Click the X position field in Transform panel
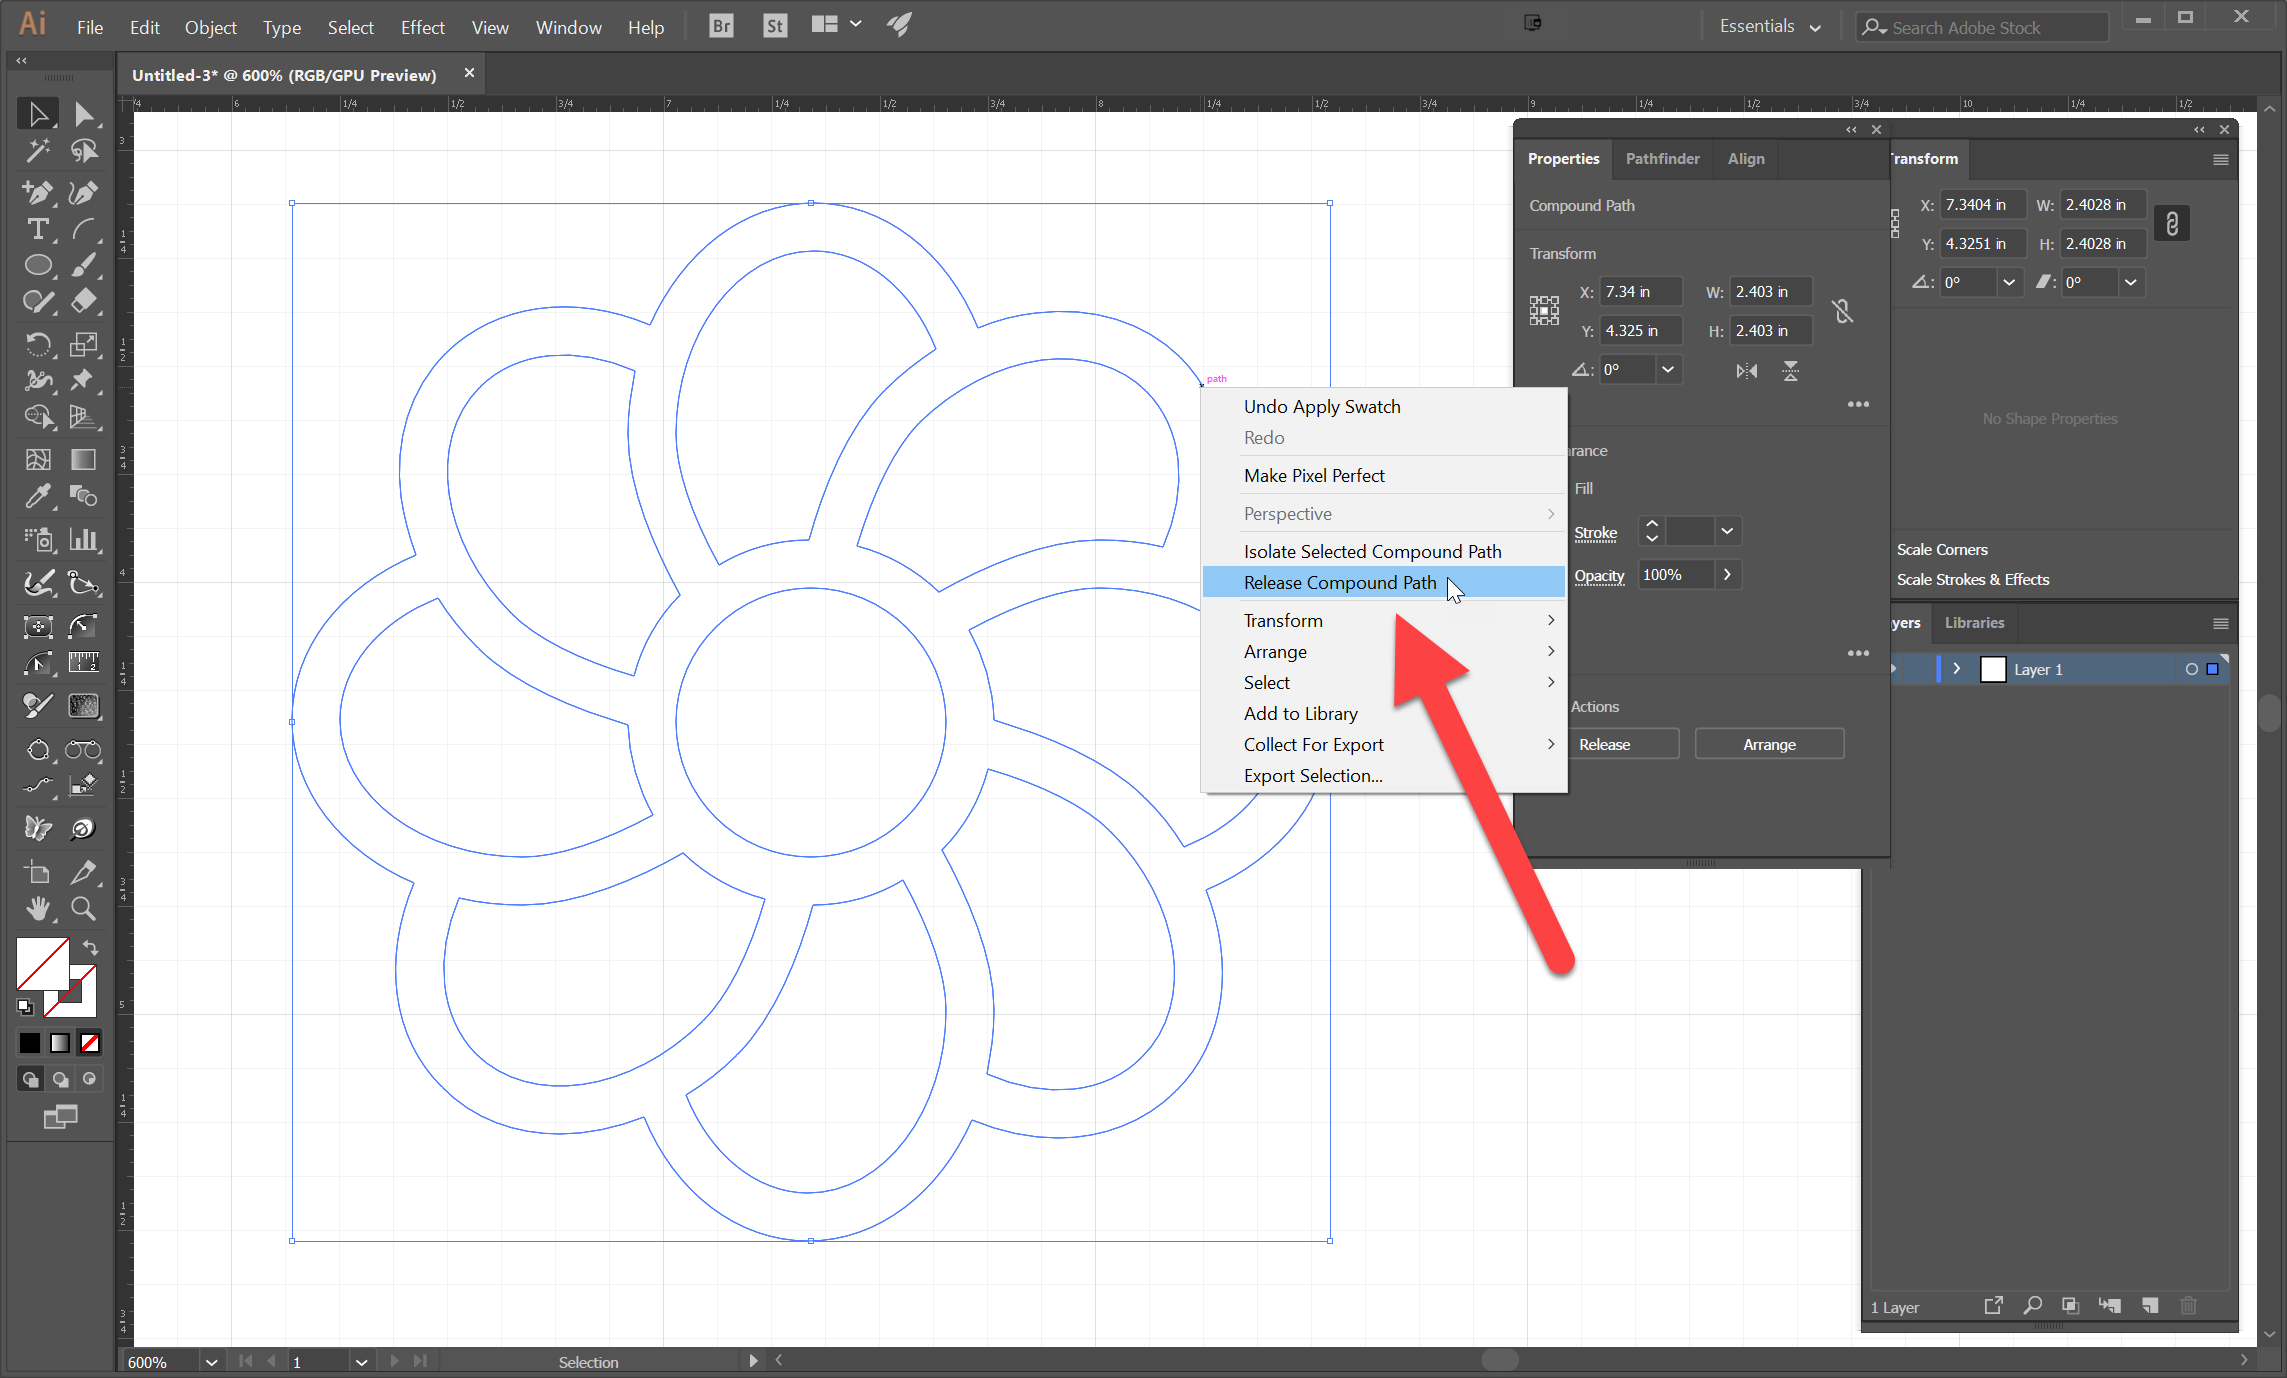The height and width of the screenshot is (1378, 2287). [1983, 204]
